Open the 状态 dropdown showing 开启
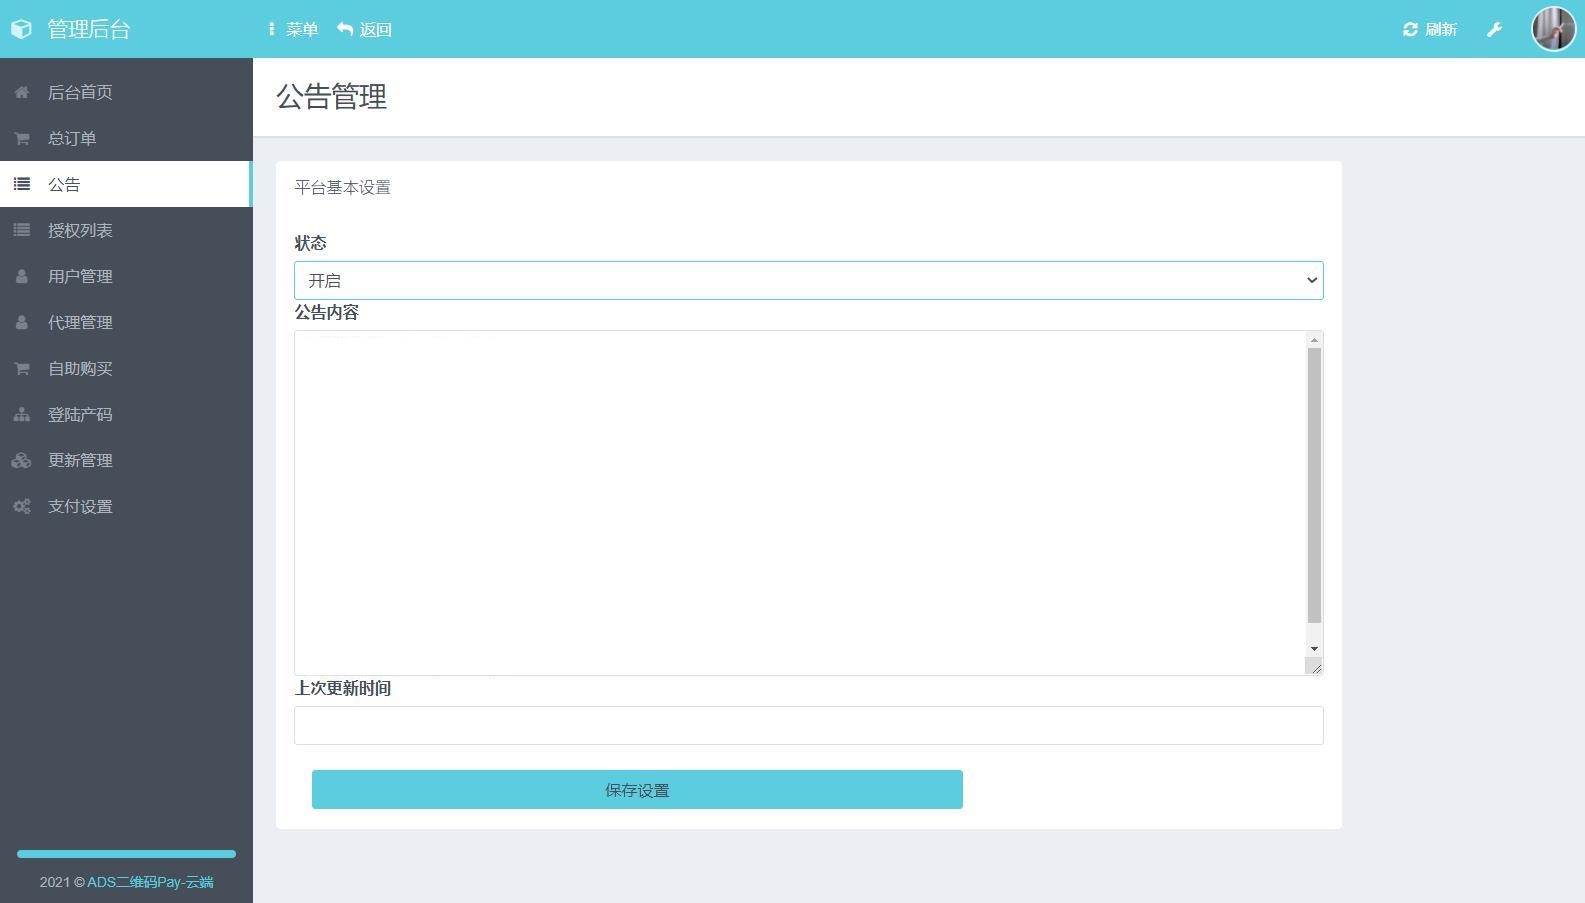 pos(808,280)
